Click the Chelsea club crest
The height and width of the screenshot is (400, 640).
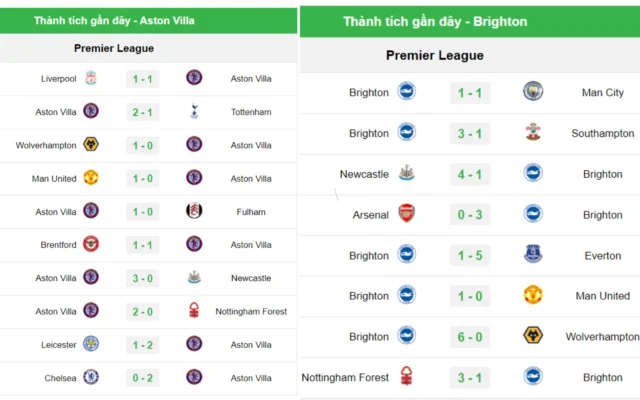coord(91,377)
